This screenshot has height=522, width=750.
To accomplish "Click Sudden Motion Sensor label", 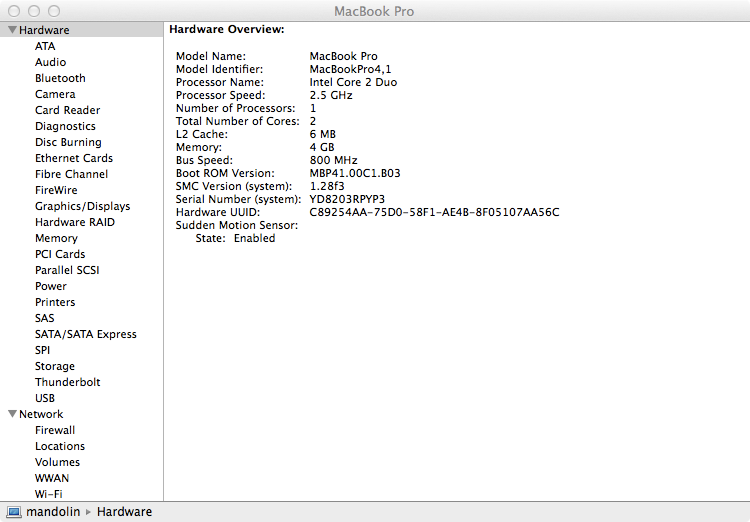I will [x=237, y=225].
